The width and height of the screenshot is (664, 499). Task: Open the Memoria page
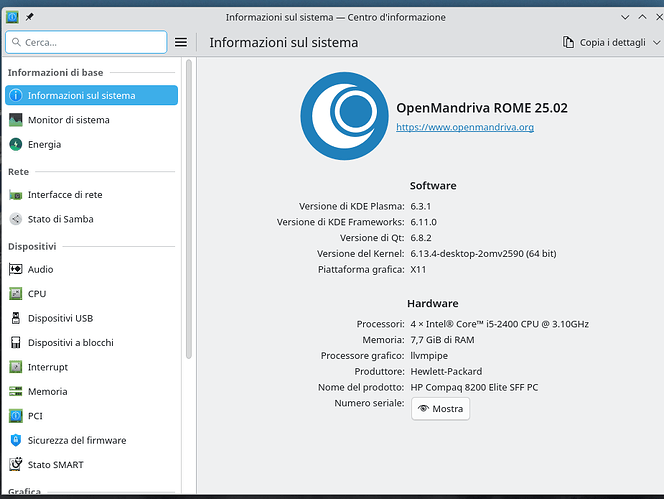(x=91, y=391)
